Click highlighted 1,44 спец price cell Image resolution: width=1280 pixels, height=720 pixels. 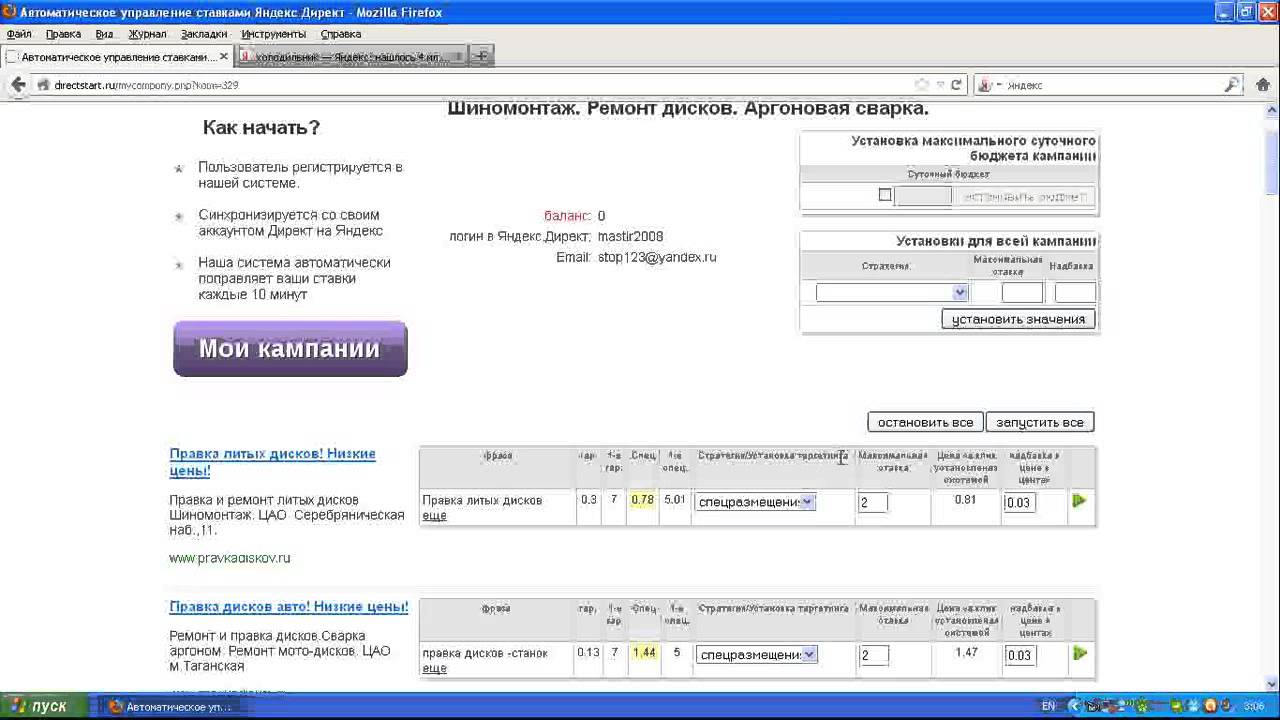point(644,652)
